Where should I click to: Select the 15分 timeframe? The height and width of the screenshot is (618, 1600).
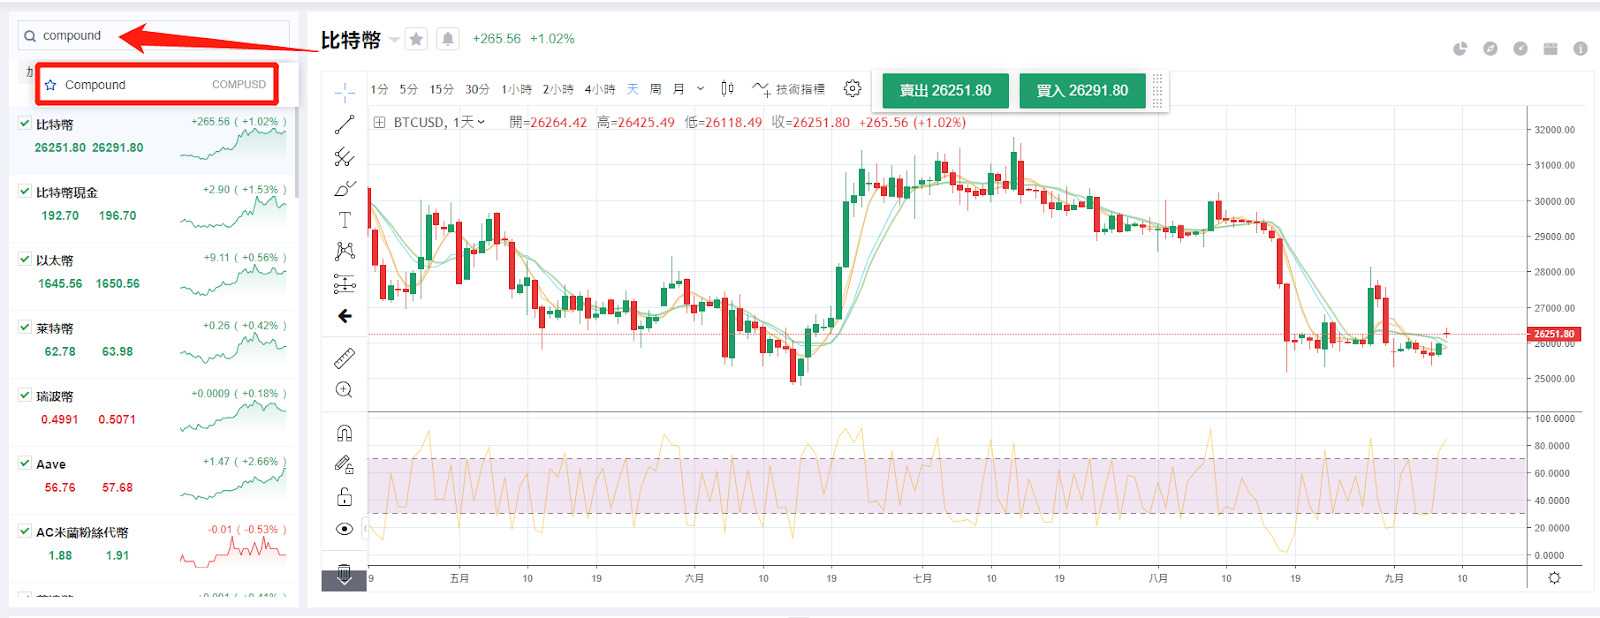[x=441, y=89]
